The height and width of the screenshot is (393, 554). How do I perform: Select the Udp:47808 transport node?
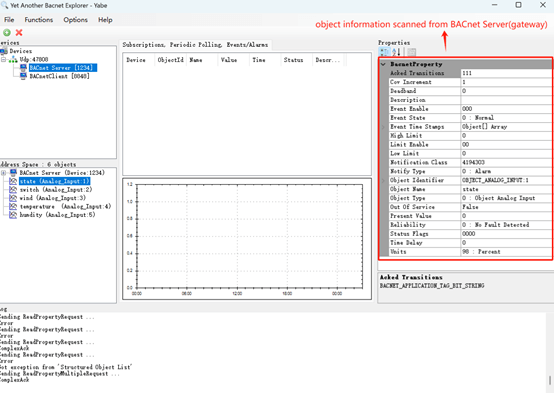[x=34, y=59]
